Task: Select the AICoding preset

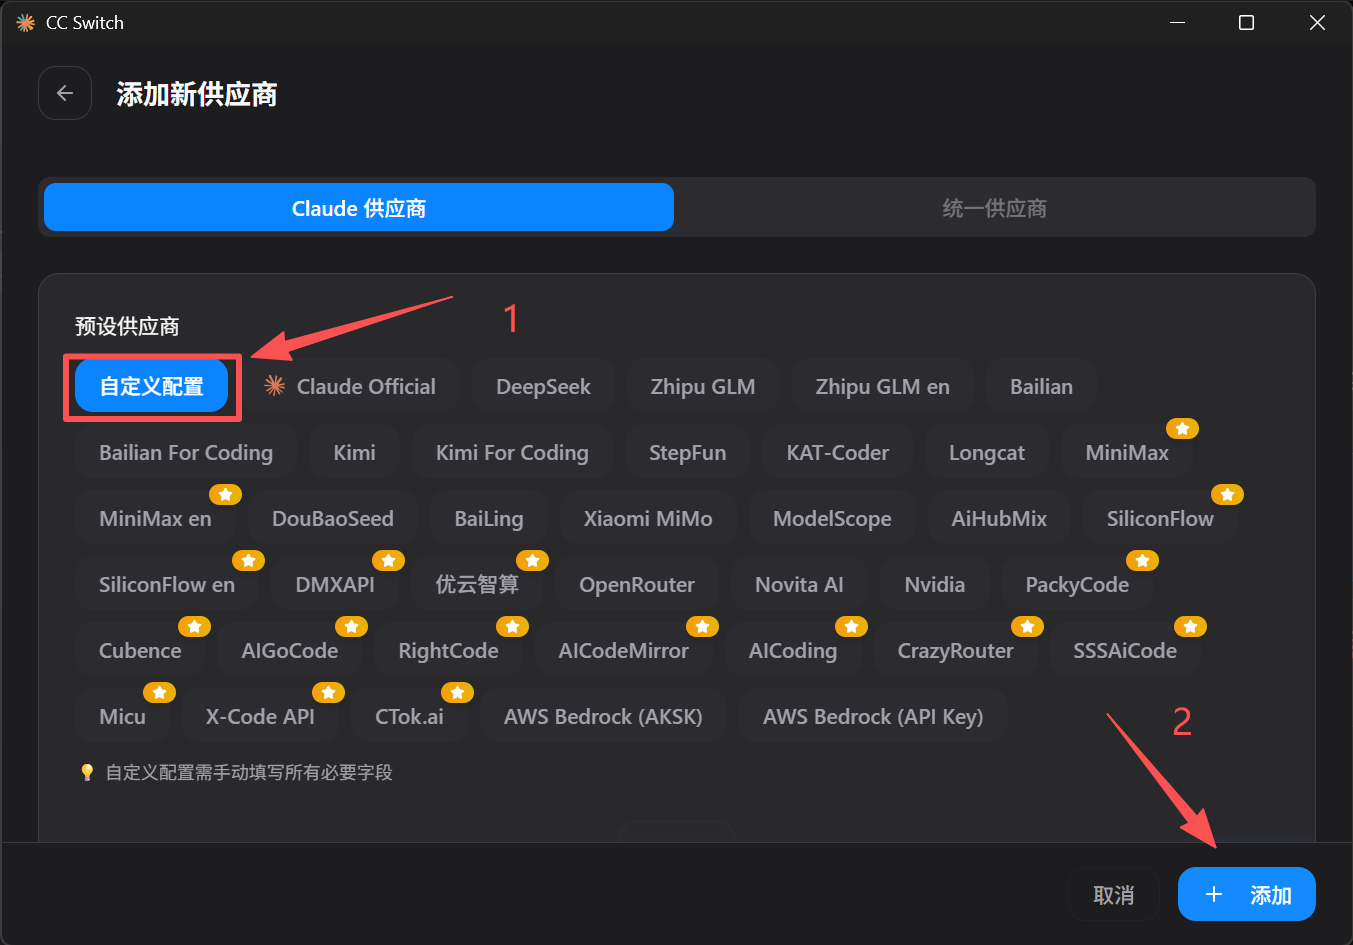Action: click(x=793, y=650)
